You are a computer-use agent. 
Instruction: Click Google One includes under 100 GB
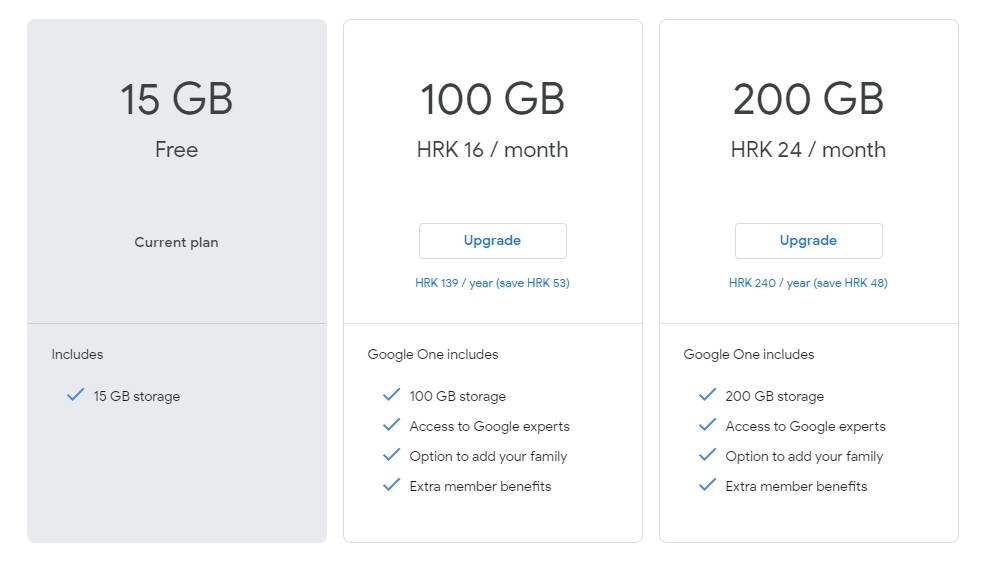click(x=433, y=355)
